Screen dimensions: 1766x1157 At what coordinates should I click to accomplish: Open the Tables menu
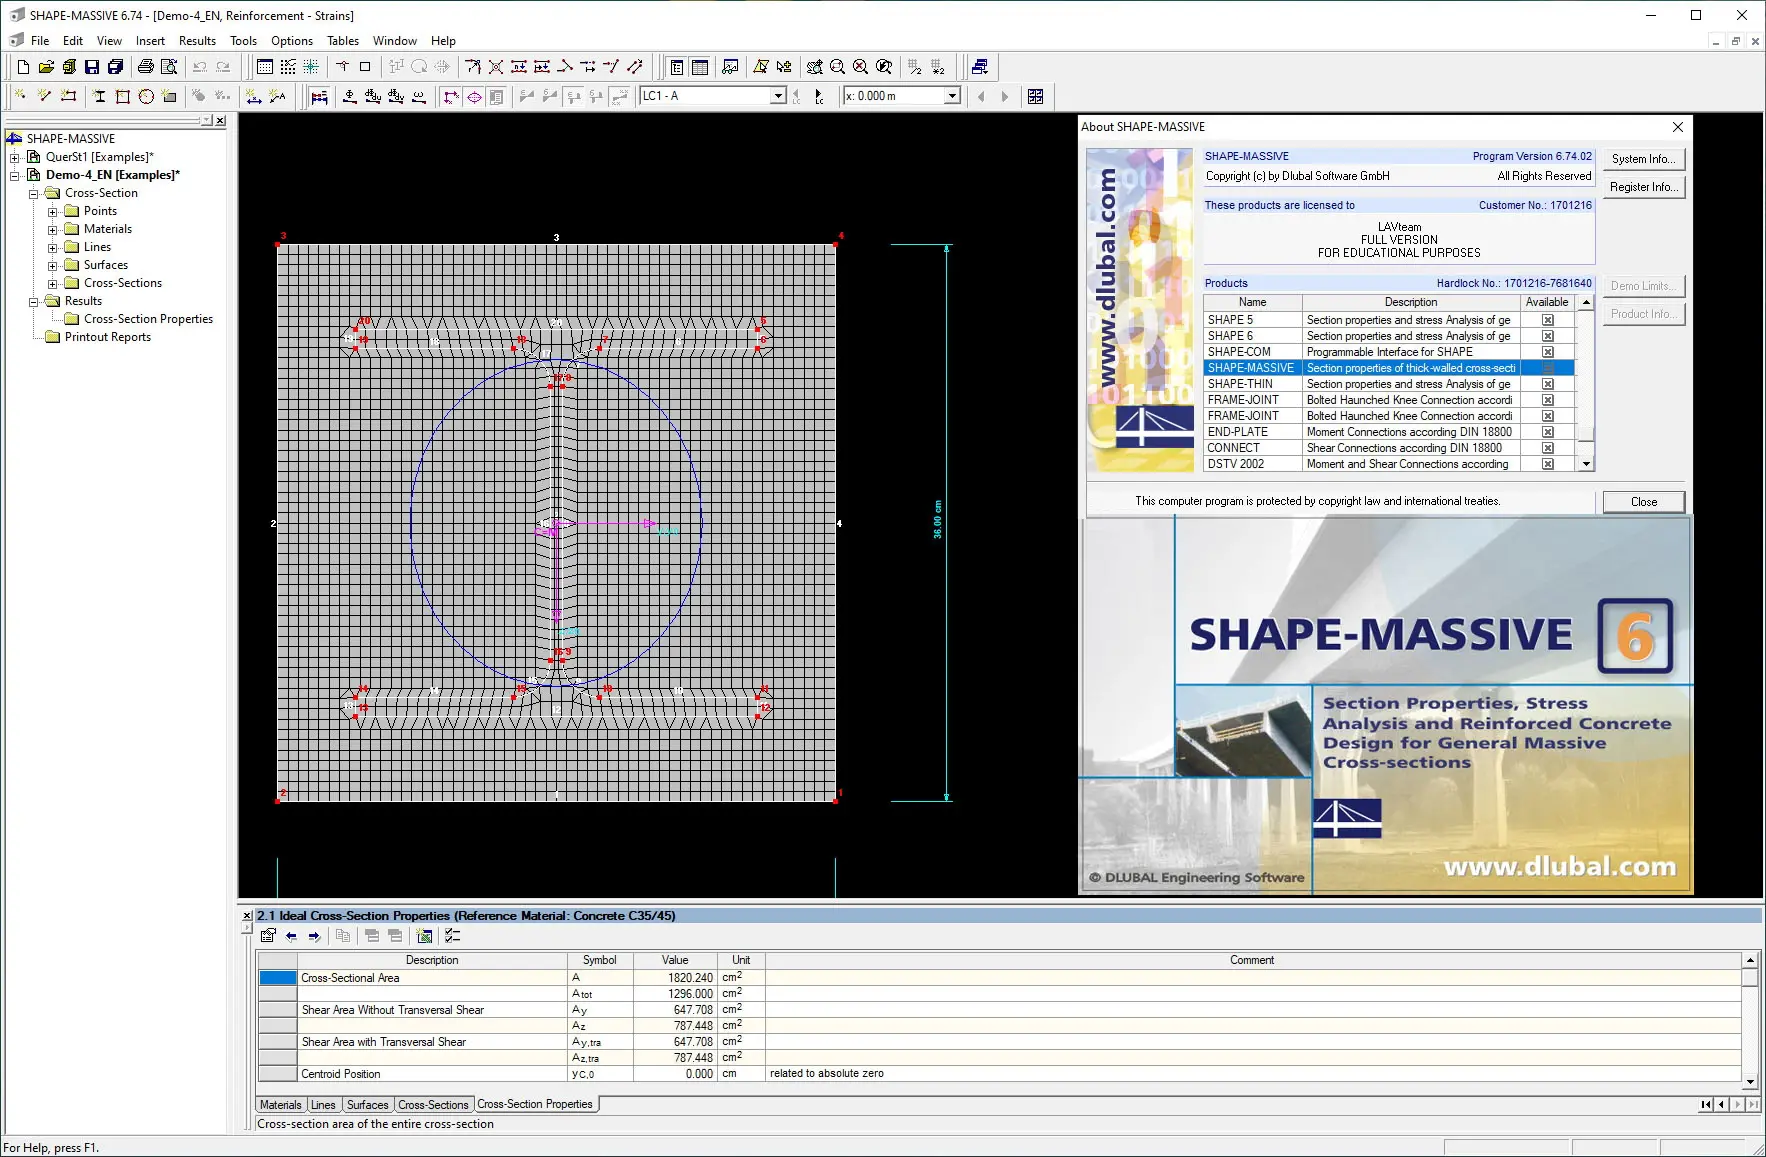pos(343,41)
